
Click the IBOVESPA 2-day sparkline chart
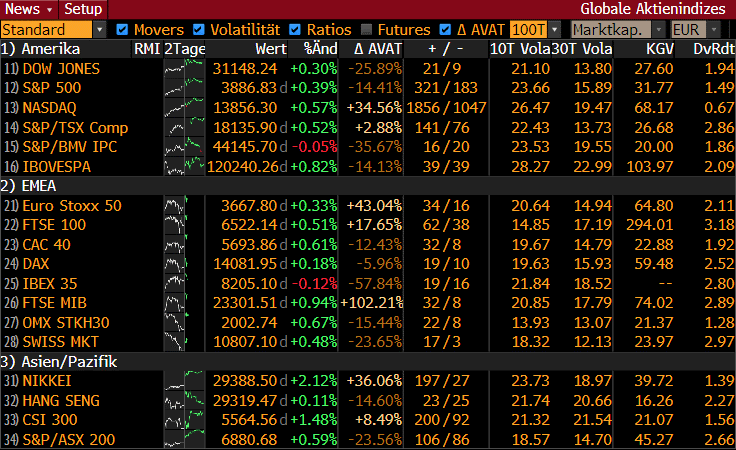(x=184, y=166)
